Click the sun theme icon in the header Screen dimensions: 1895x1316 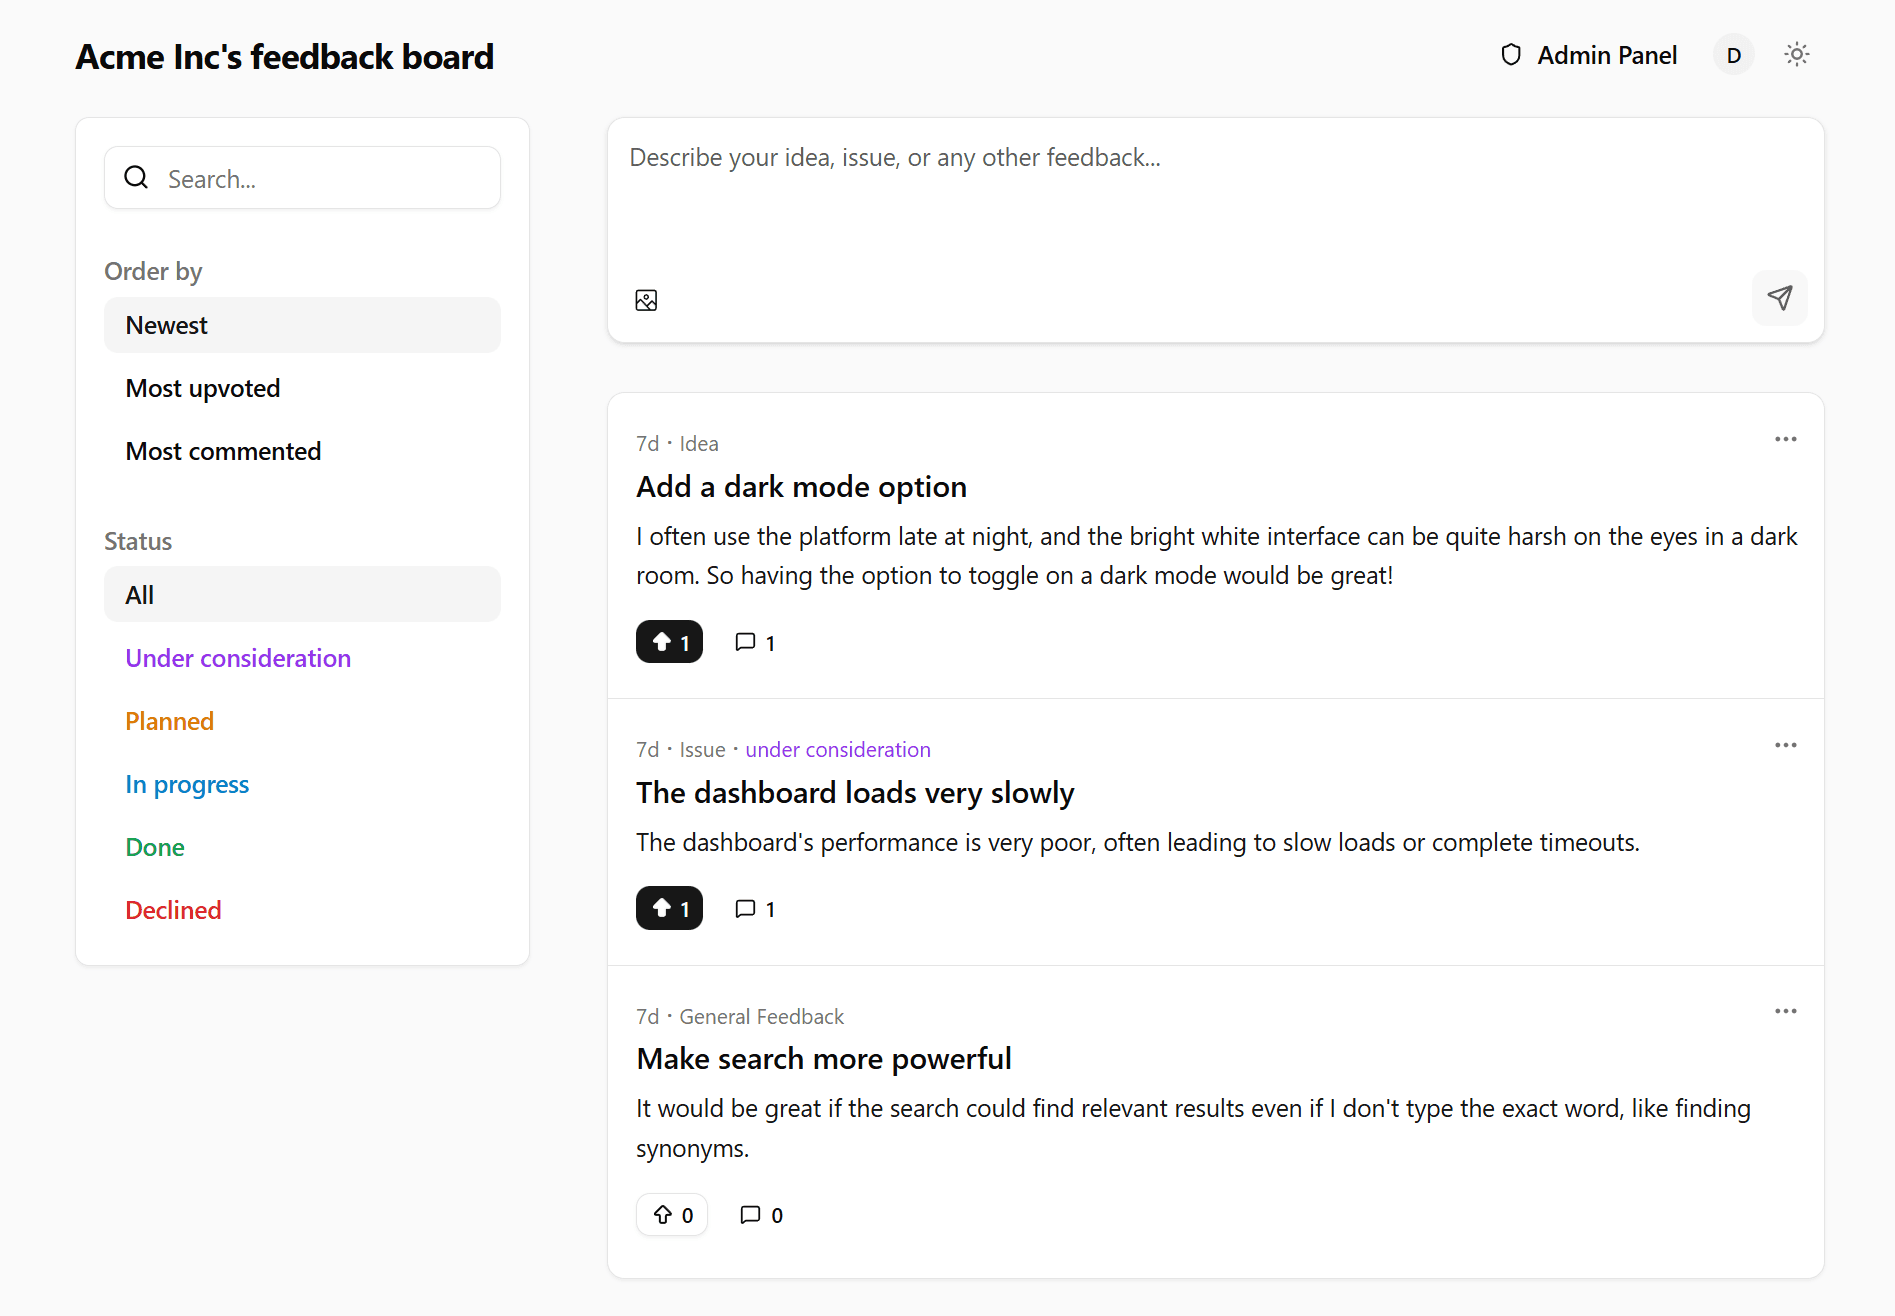pyautogui.click(x=1797, y=54)
